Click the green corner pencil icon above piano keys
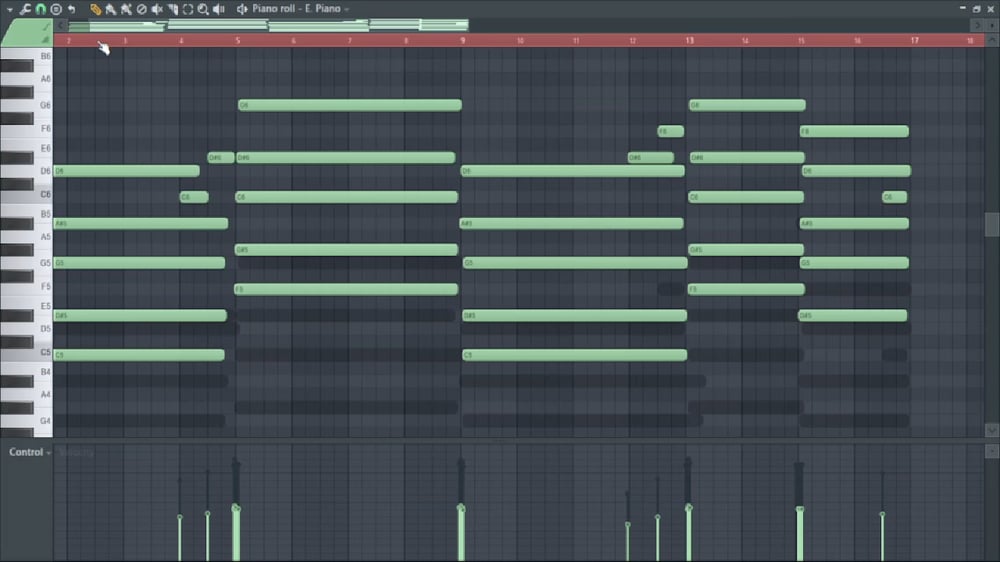1000x562 pixels. click(45, 27)
